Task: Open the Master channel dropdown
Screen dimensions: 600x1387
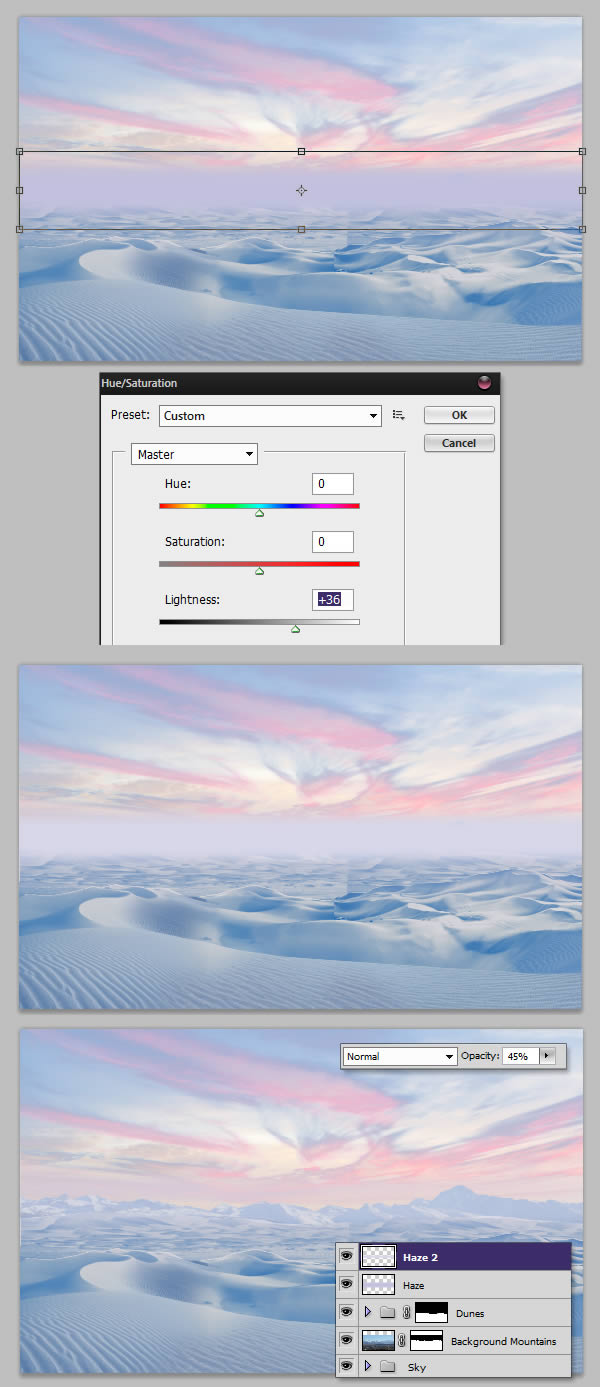Action: (194, 454)
